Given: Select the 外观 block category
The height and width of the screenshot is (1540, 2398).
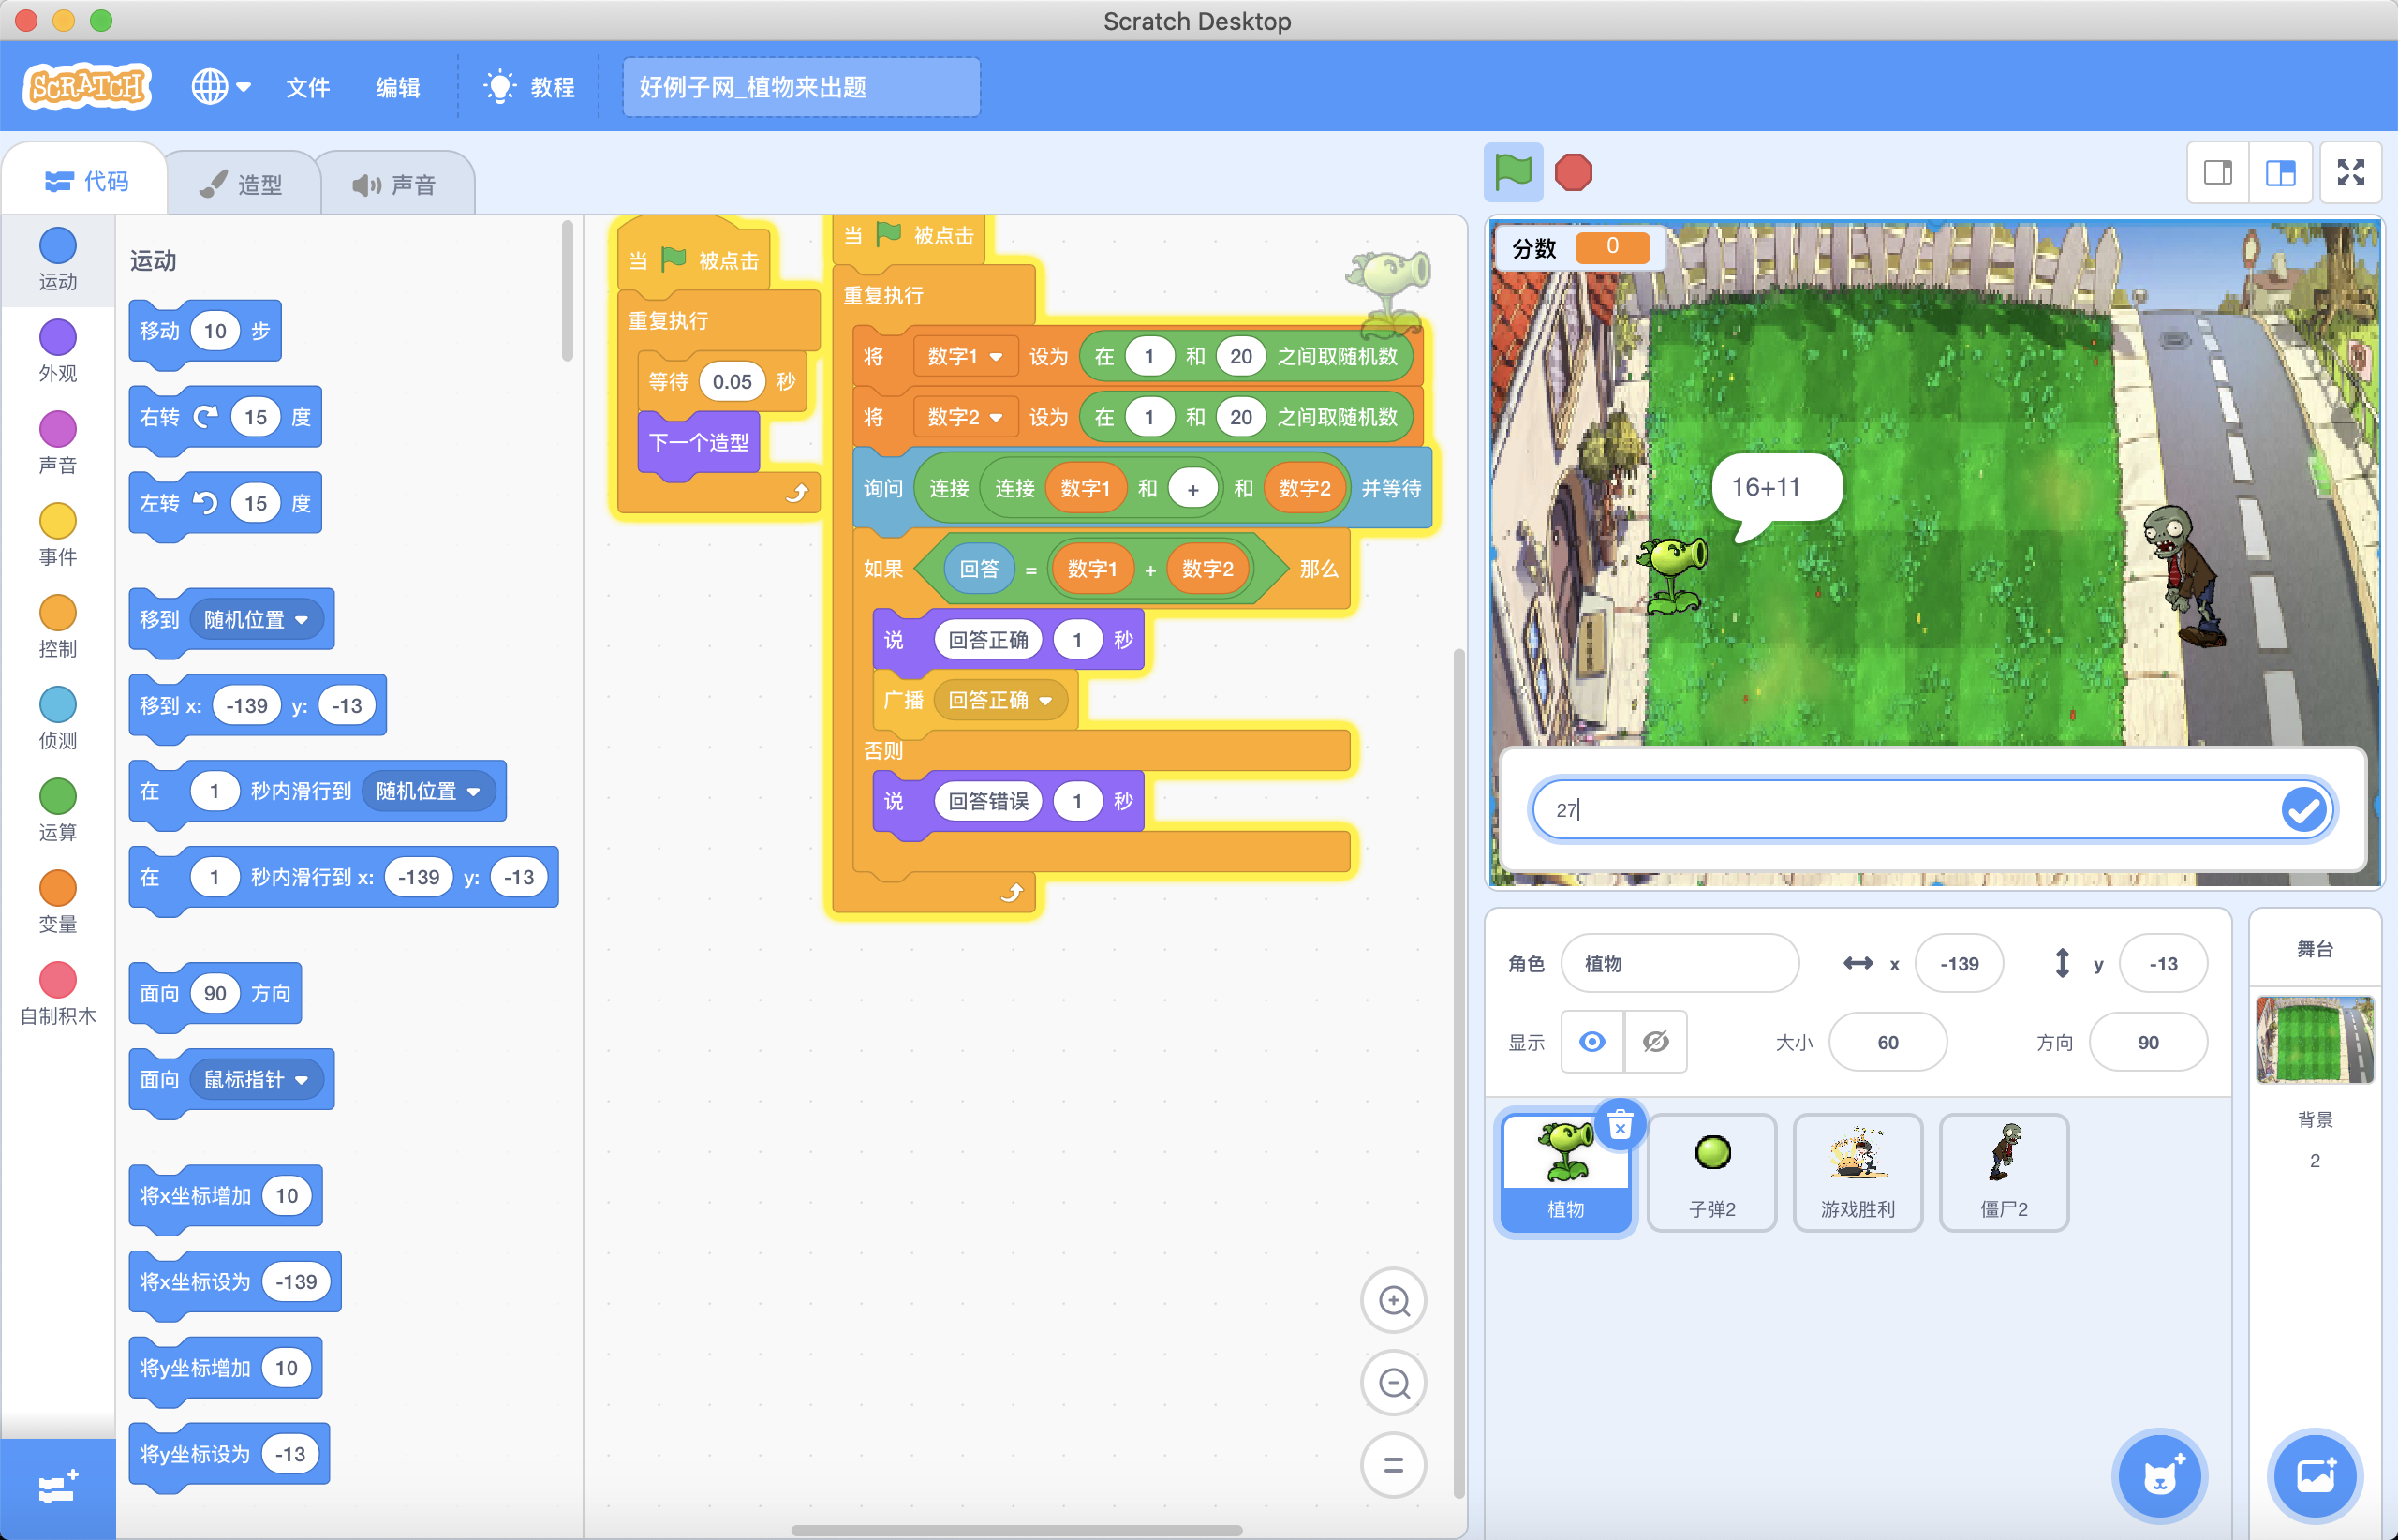Looking at the screenshot, I should pyautogui.click(x=58, y=351).
